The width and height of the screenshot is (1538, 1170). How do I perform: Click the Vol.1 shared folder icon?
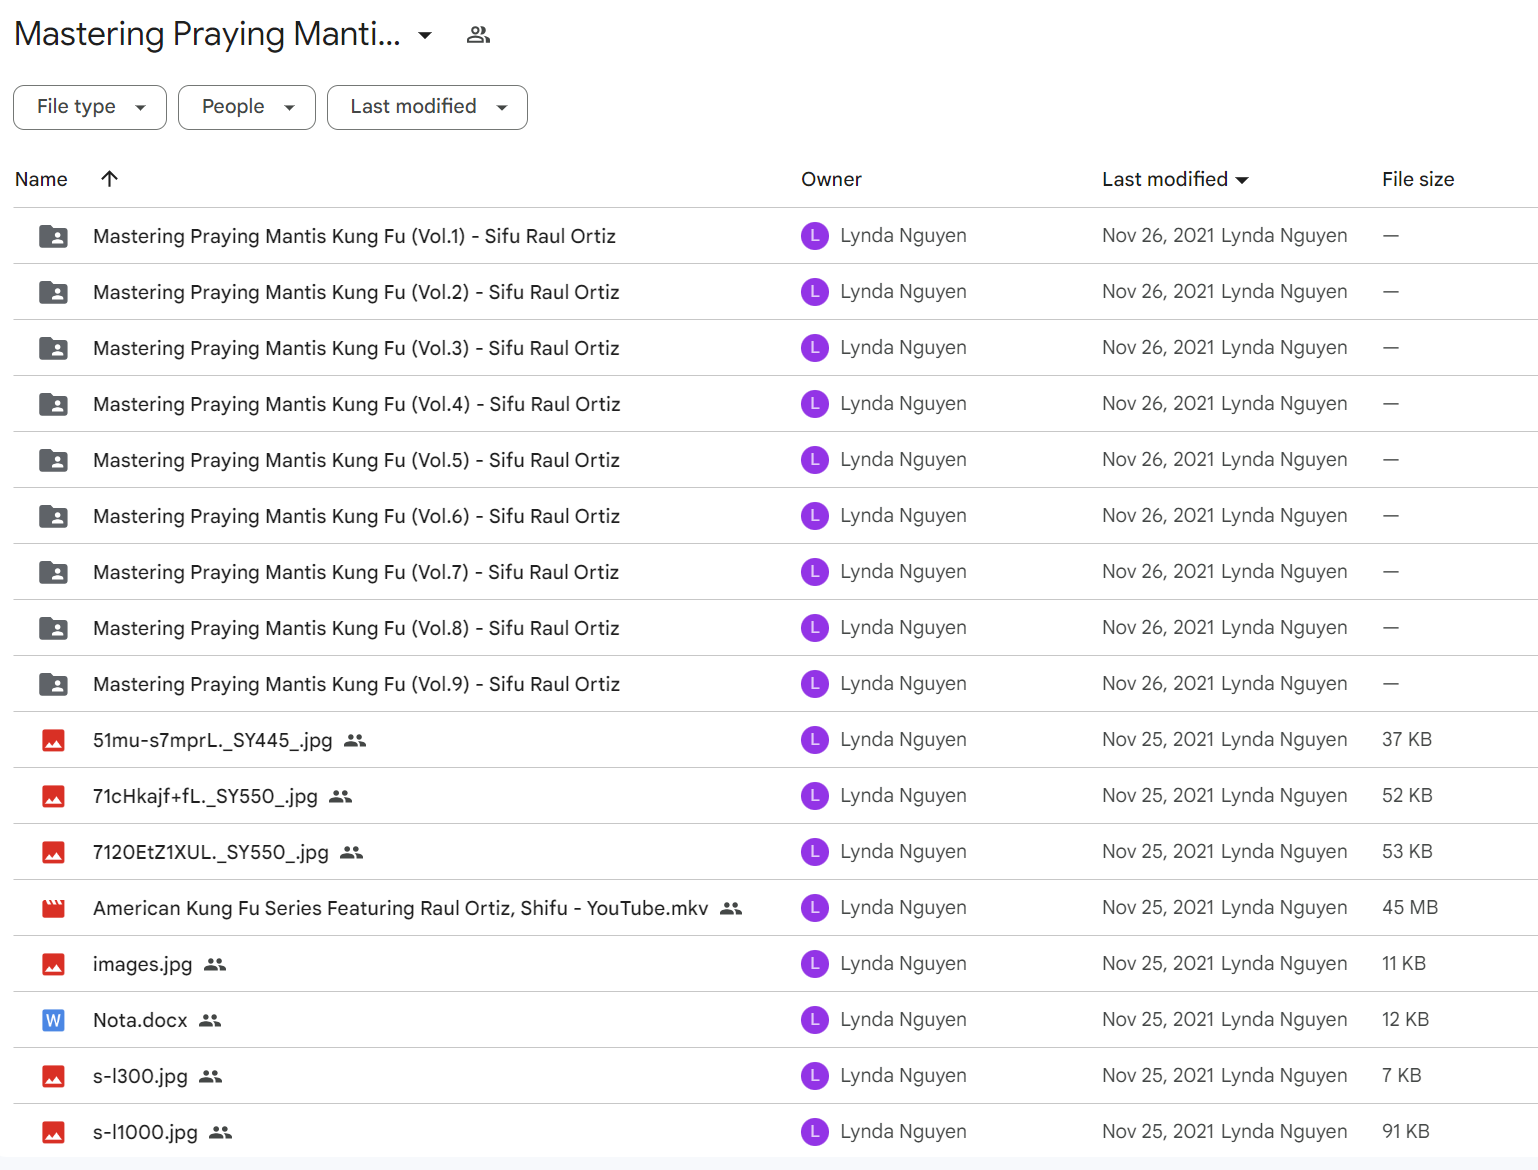tap(53, 236)
